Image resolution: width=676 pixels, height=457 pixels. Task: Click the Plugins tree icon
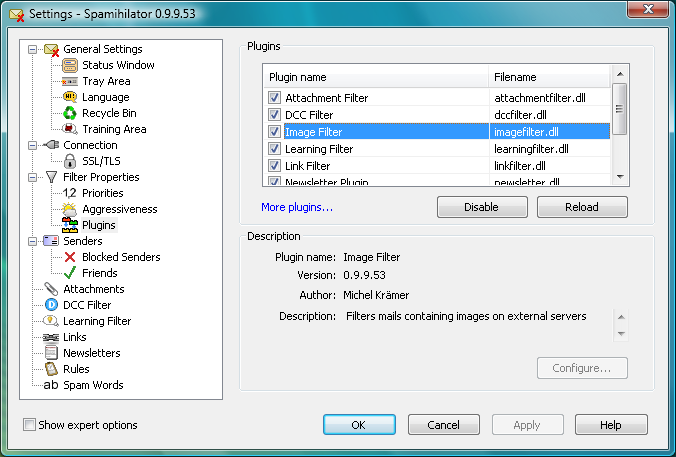coord(70,225)
